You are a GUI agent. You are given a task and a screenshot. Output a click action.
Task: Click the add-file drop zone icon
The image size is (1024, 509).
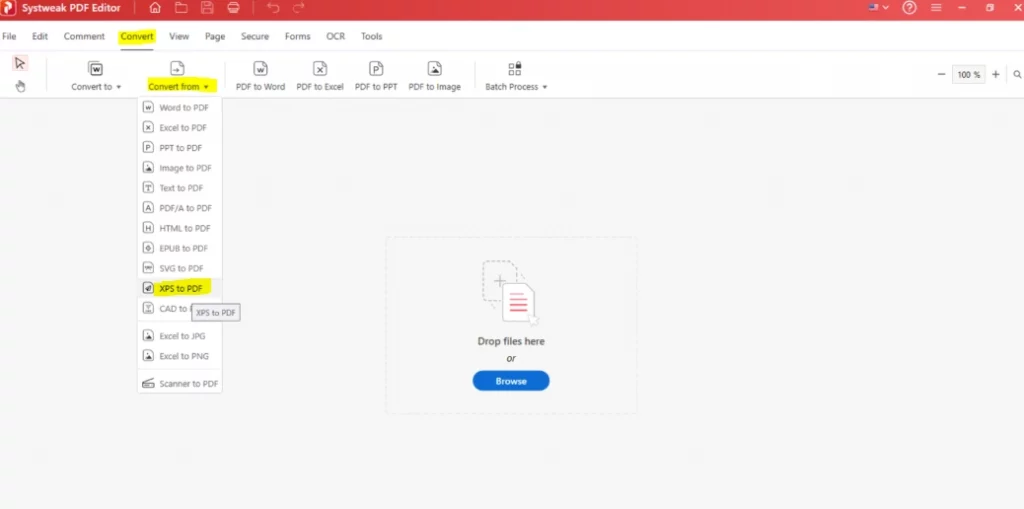(511, 292)
